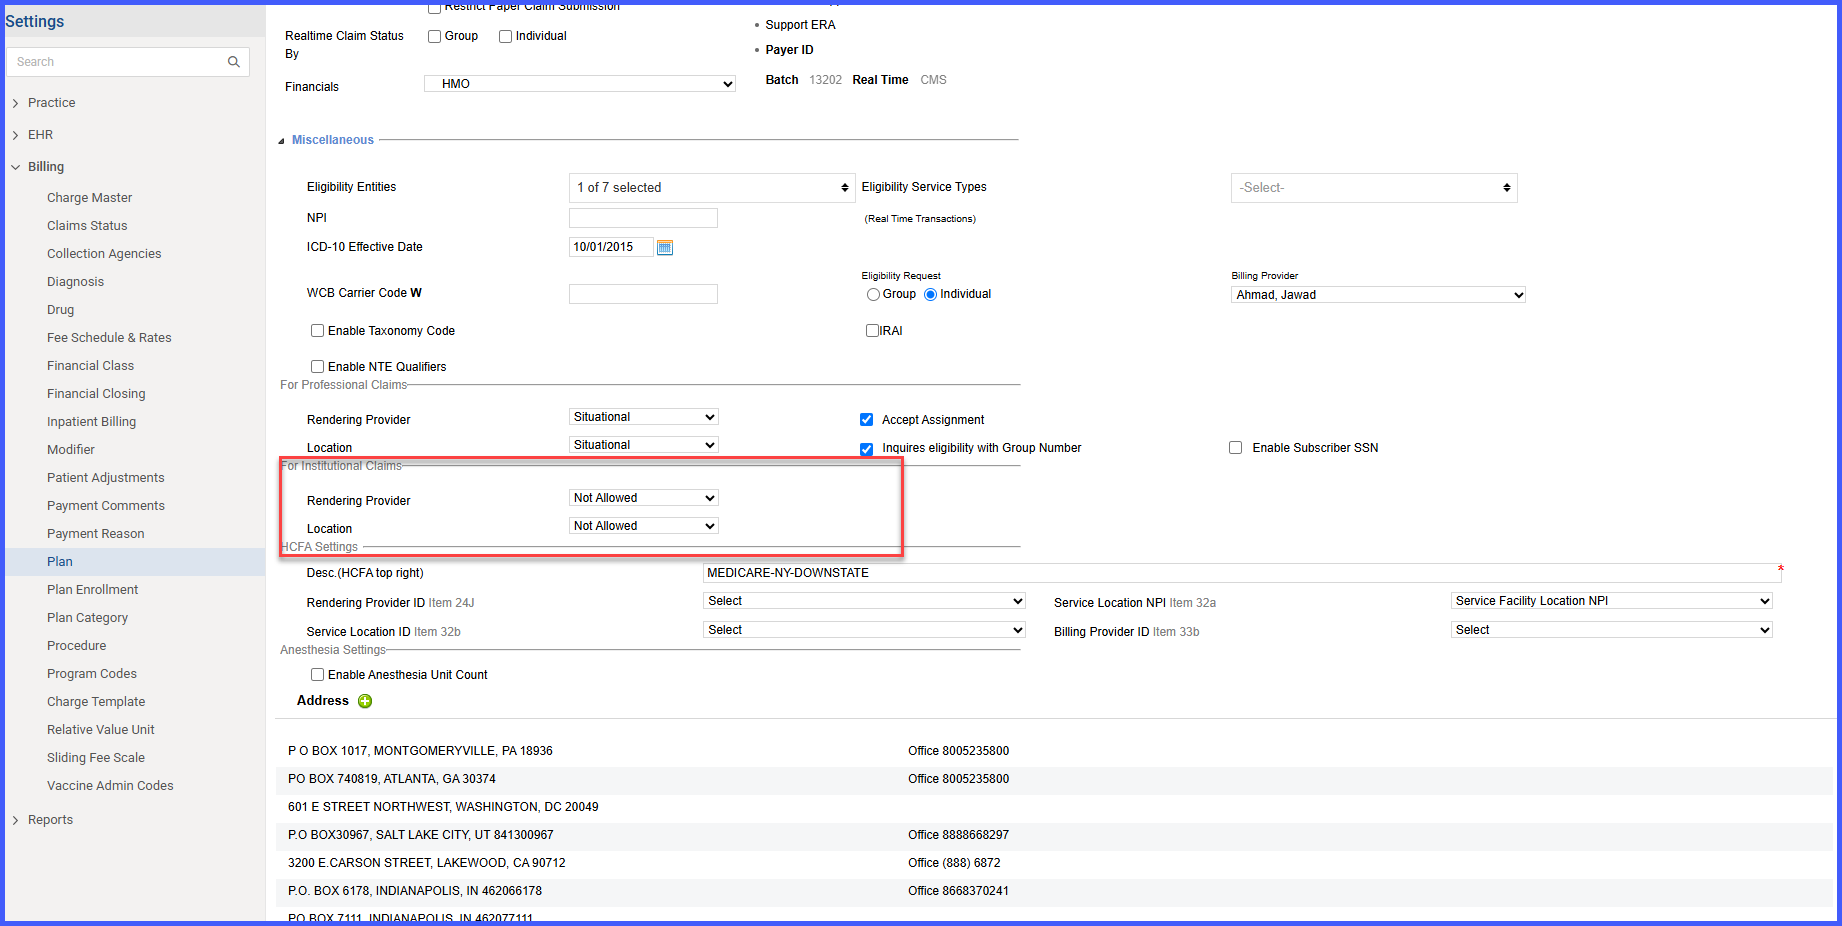Uncheck Inquires eligibility with Group Number
The width and height of the screenshot is (1842, 926).
[x=867, y=449]
